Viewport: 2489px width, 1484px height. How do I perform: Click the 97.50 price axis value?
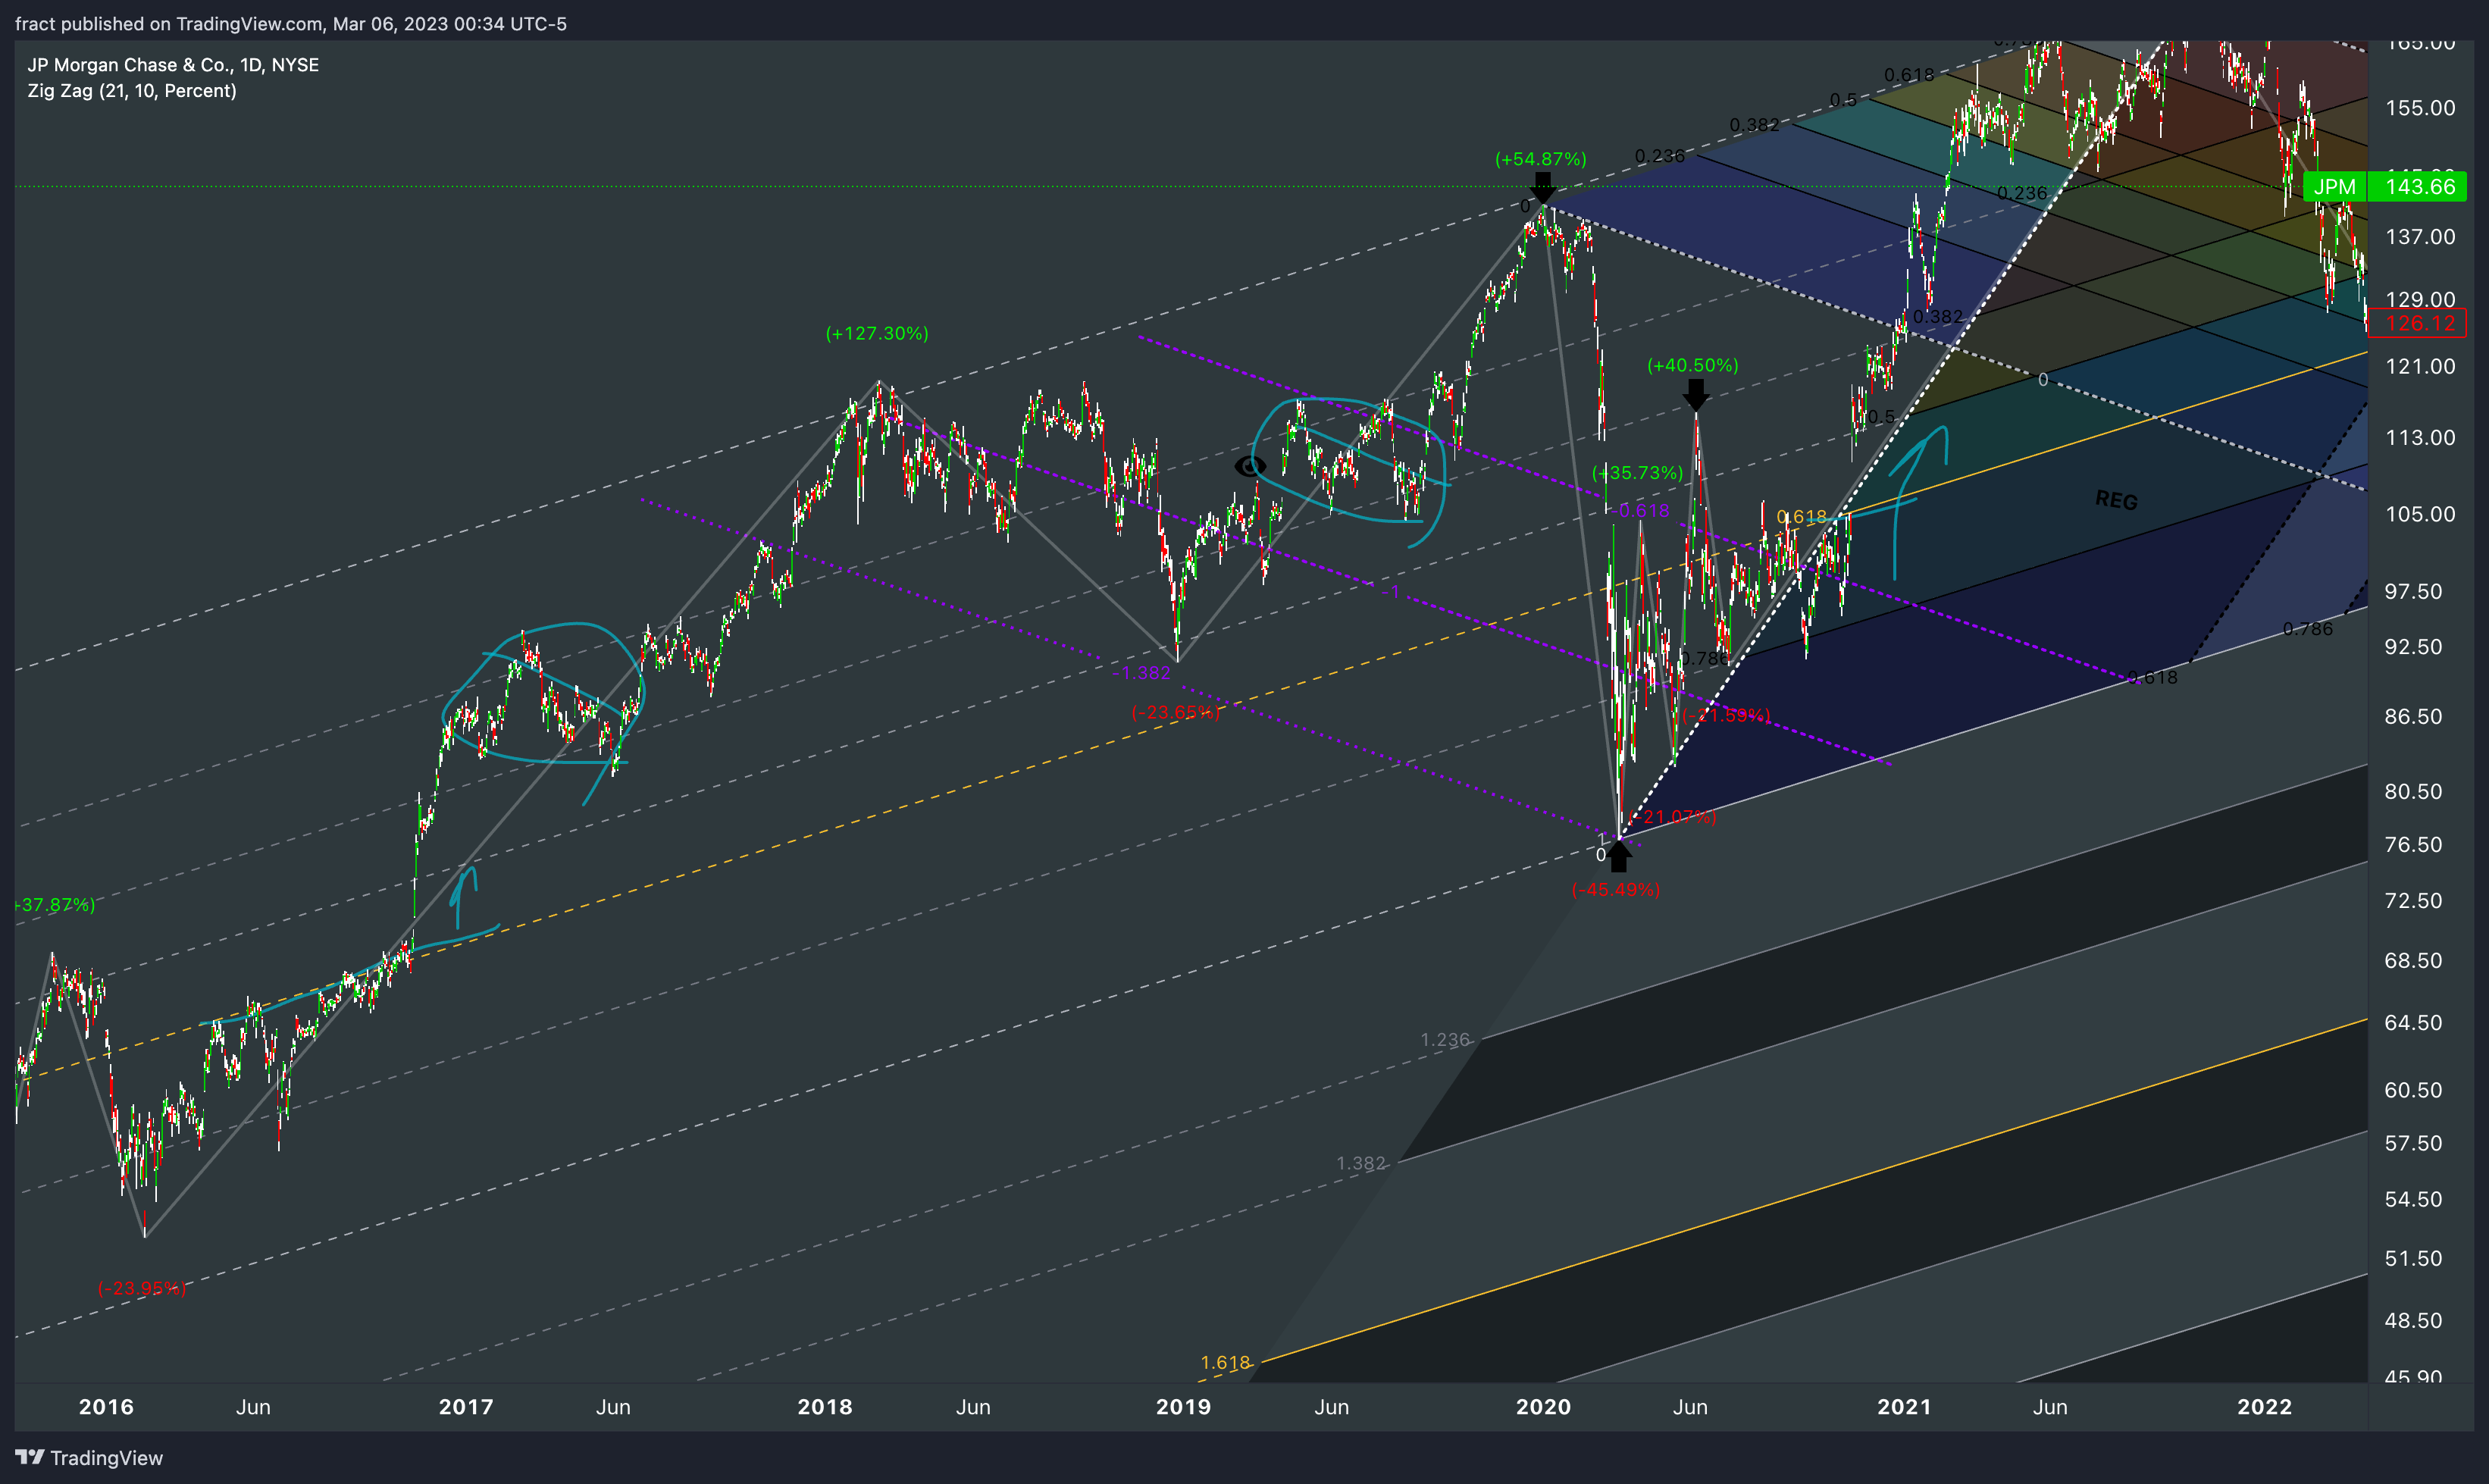2413,592
